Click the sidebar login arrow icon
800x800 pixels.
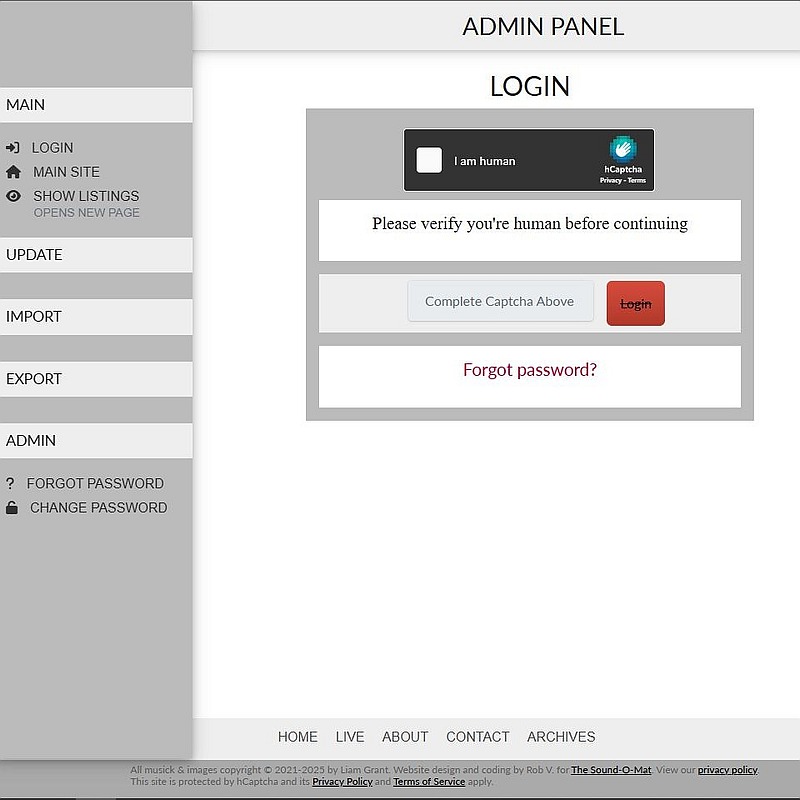pyautogui.click(x=13, y=147)
